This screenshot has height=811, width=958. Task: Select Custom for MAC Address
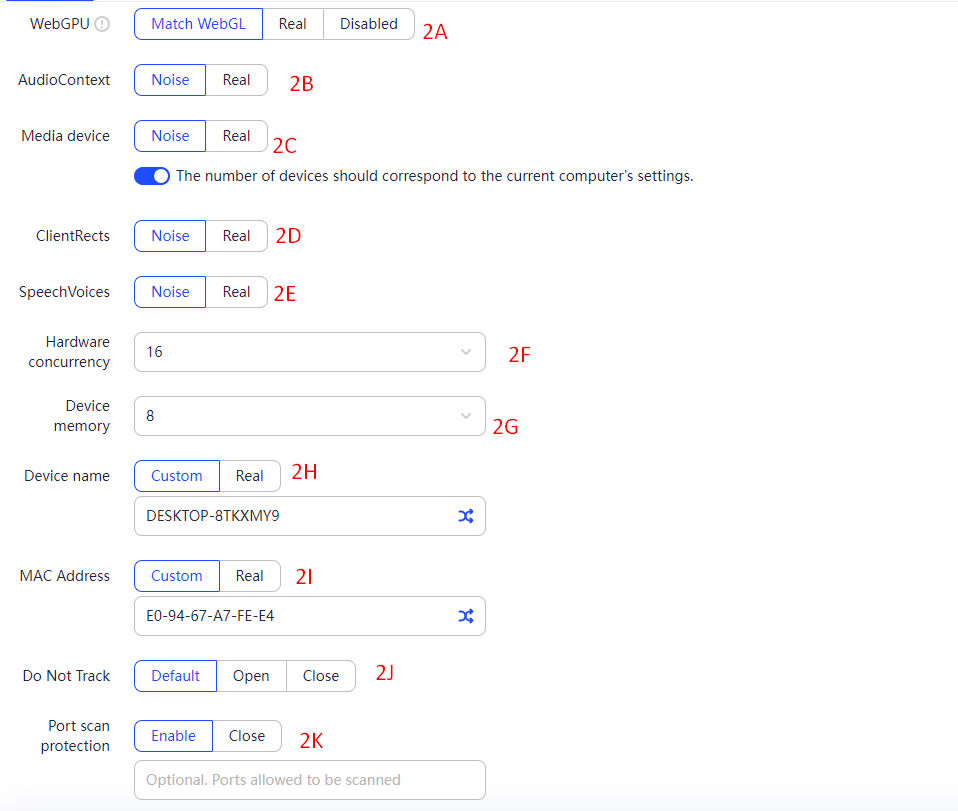[x=177, y=576]
